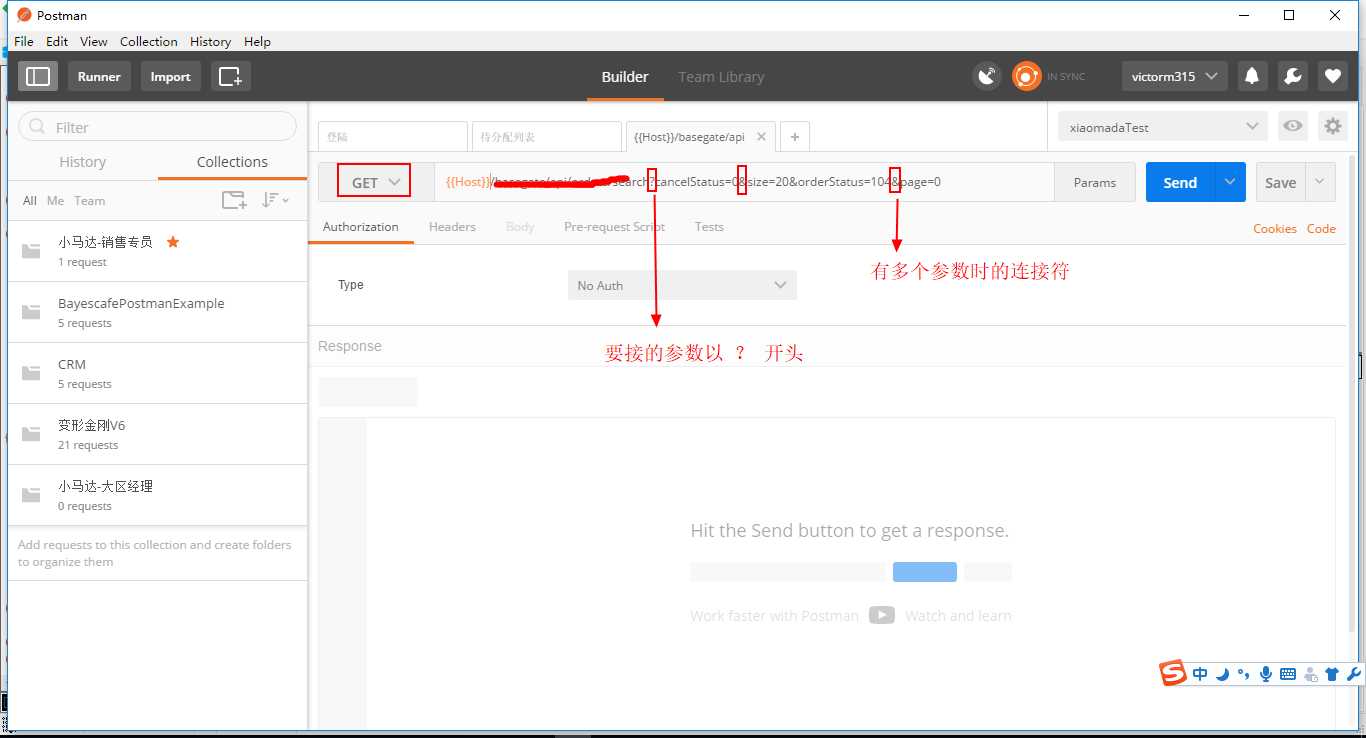The height and width of the screenshot is (738, 1366).
Task: Open the xiaomadaTest environment dropdown
Action: click(x=1163, y=126)
